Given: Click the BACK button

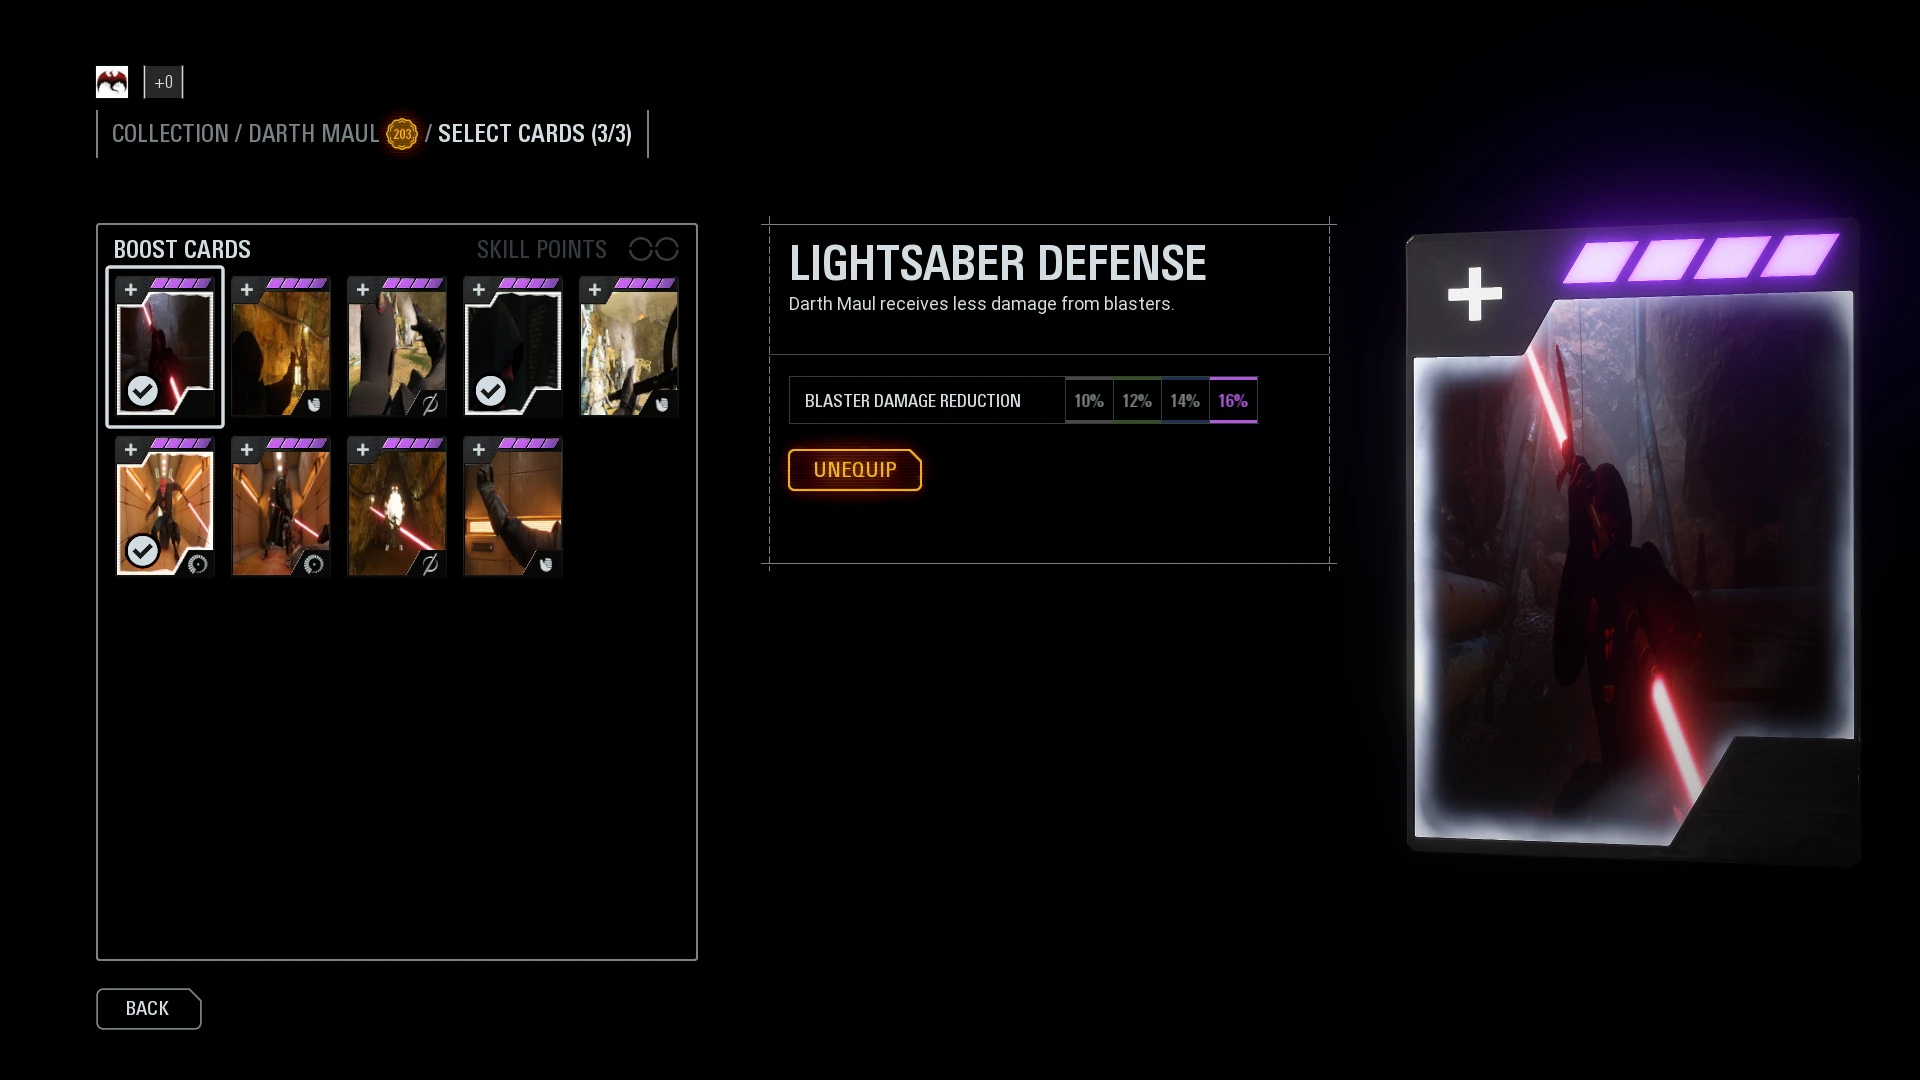Looking at the screenshot, I should click(x=148, y=1009).
